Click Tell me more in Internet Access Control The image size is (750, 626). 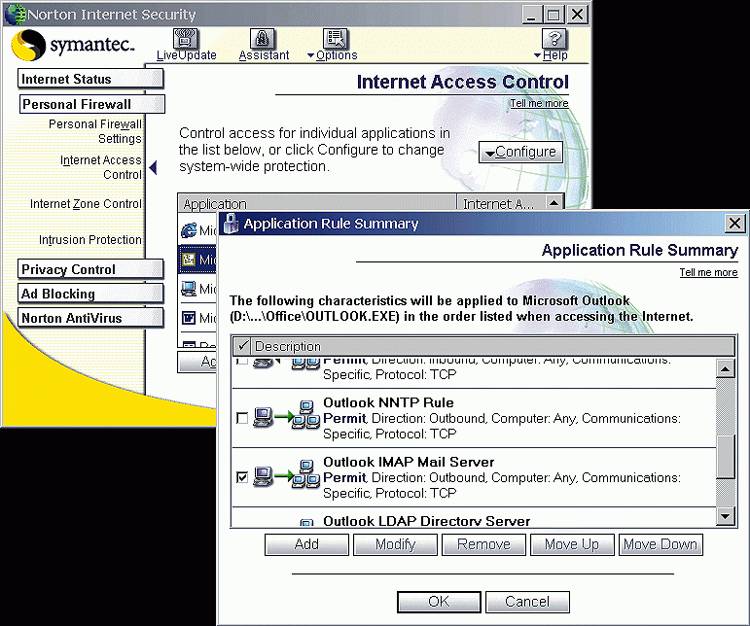(539, 103)
